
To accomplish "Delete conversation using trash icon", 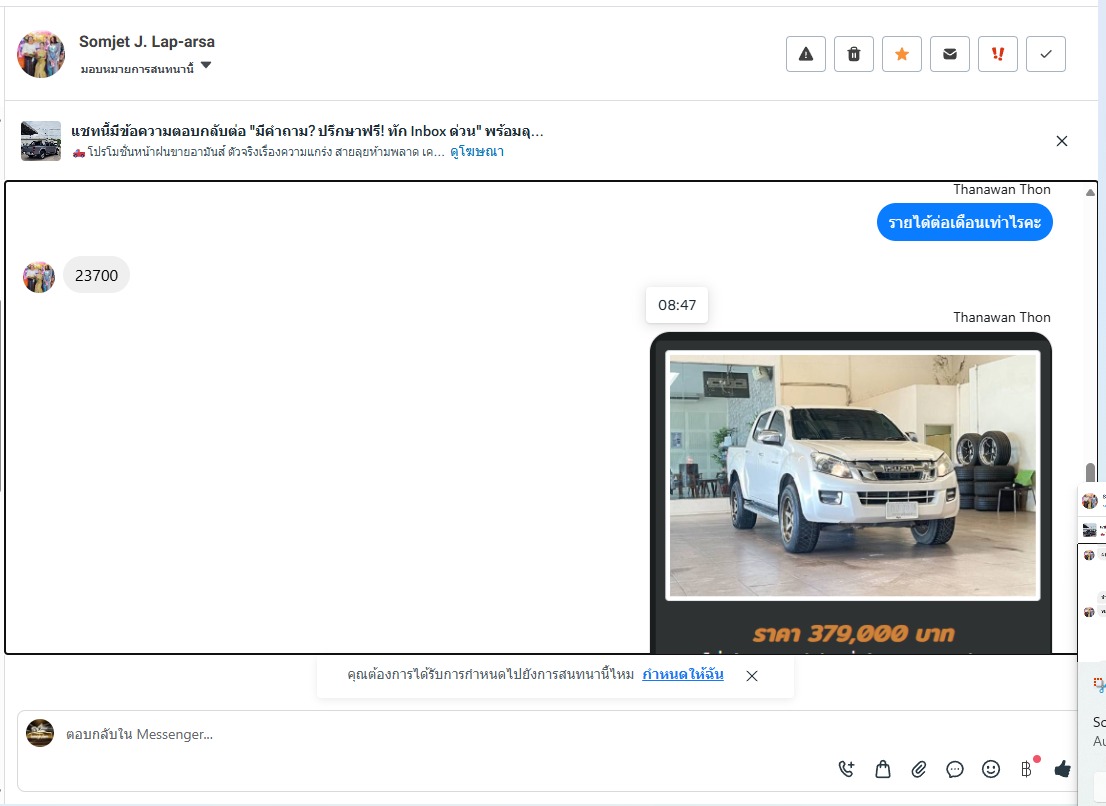I will (853, 54).
